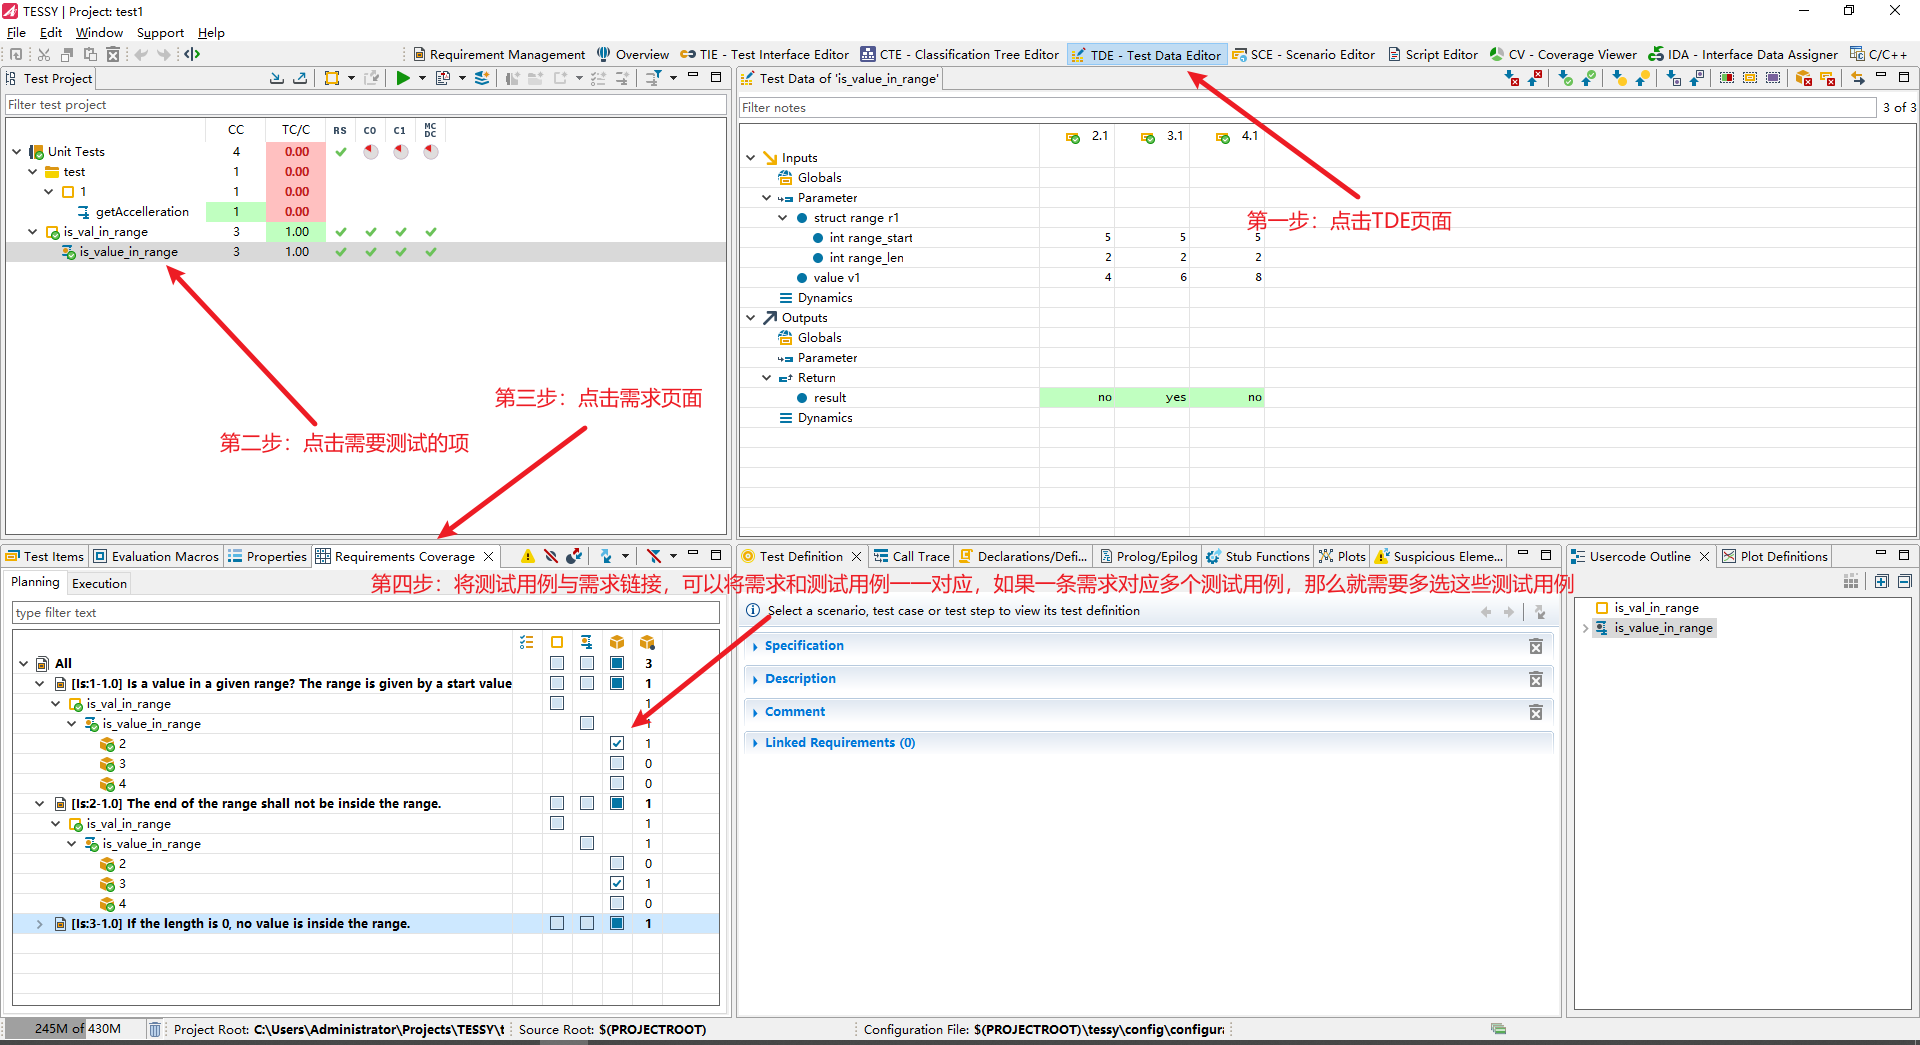Expand the Is:3-1.0 requirement row
The height and width of the screenshot is (1045, 1920).
39,924
